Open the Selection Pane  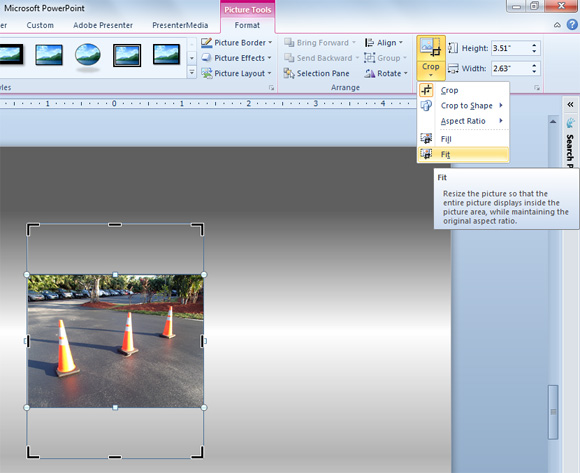point(316,73)
